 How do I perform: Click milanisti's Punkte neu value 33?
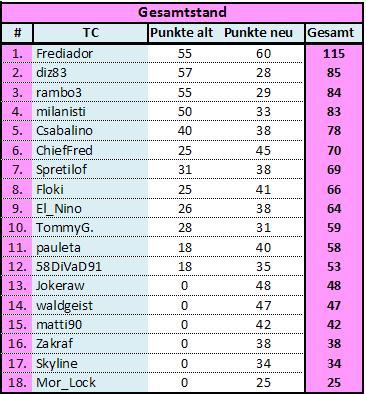tap(263, 111)
